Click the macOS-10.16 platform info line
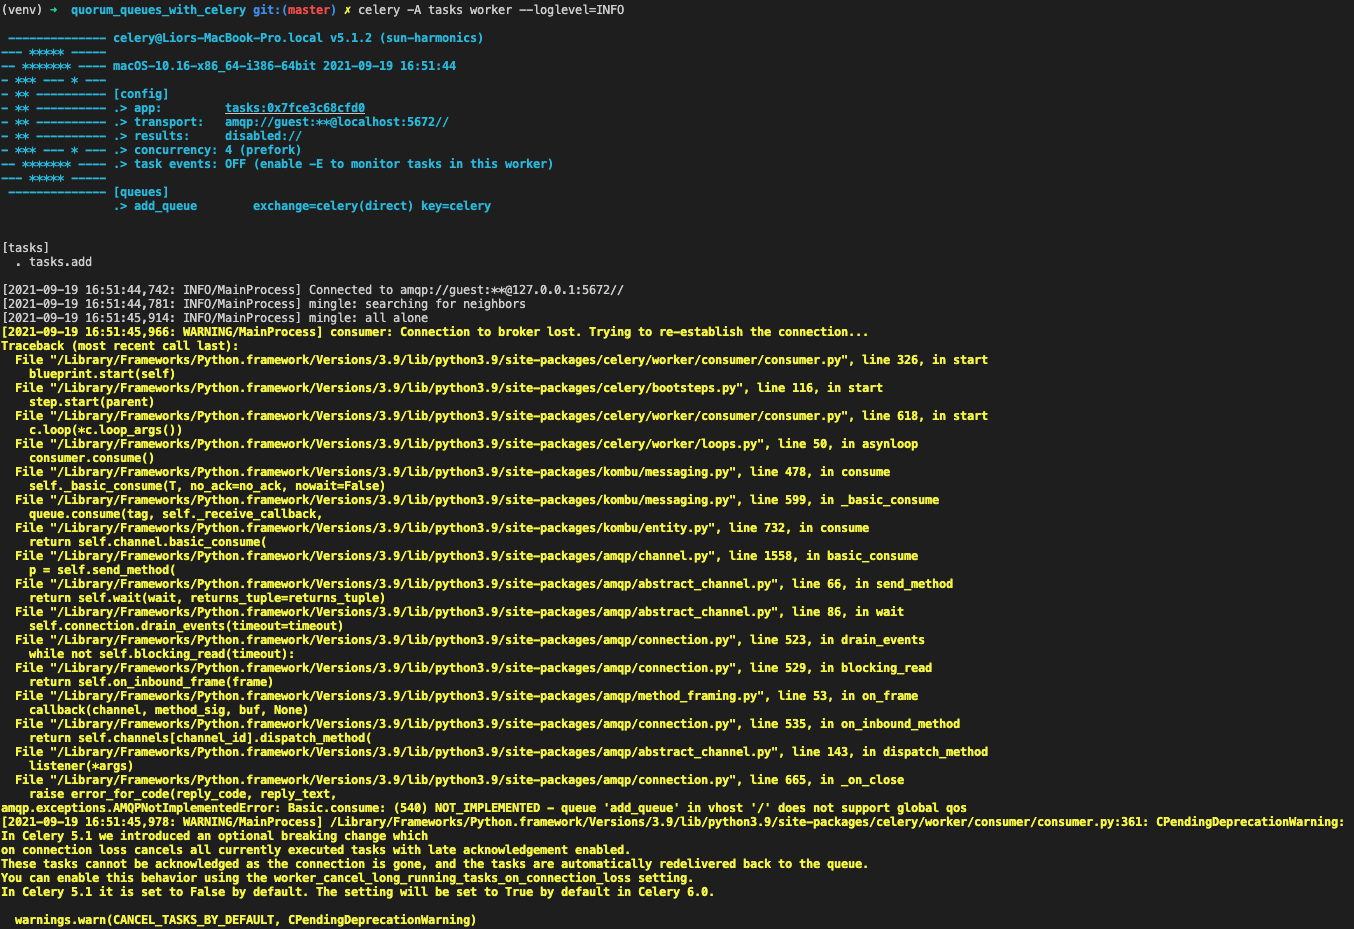This screenshot has width=1354, height=929. click(284, 66)
